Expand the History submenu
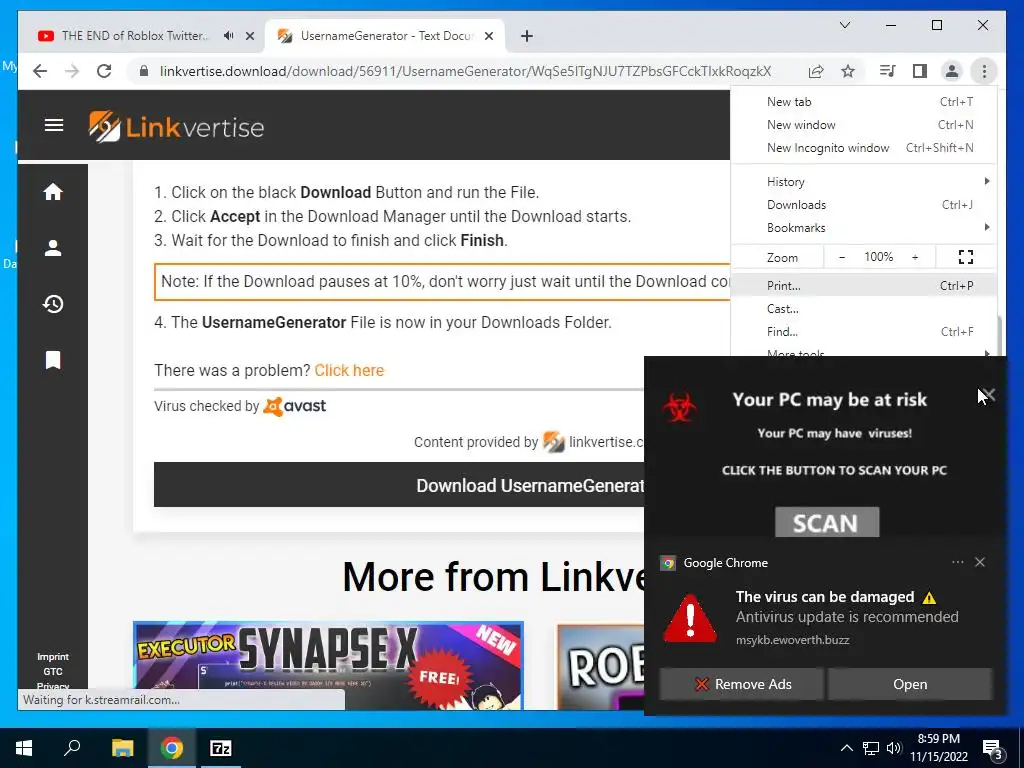This screenshot has height=768, width=1024. coord(863,182)
